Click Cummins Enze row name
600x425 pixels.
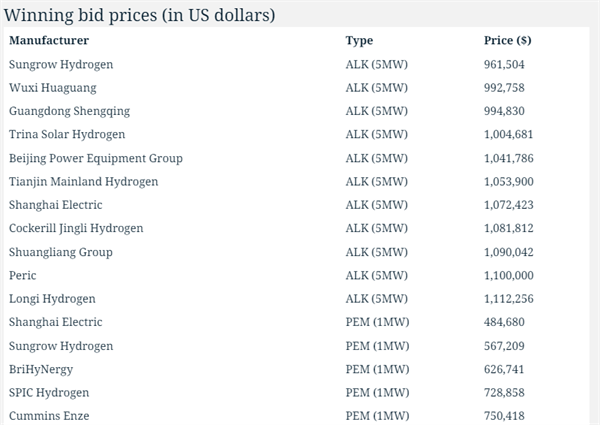49,416
